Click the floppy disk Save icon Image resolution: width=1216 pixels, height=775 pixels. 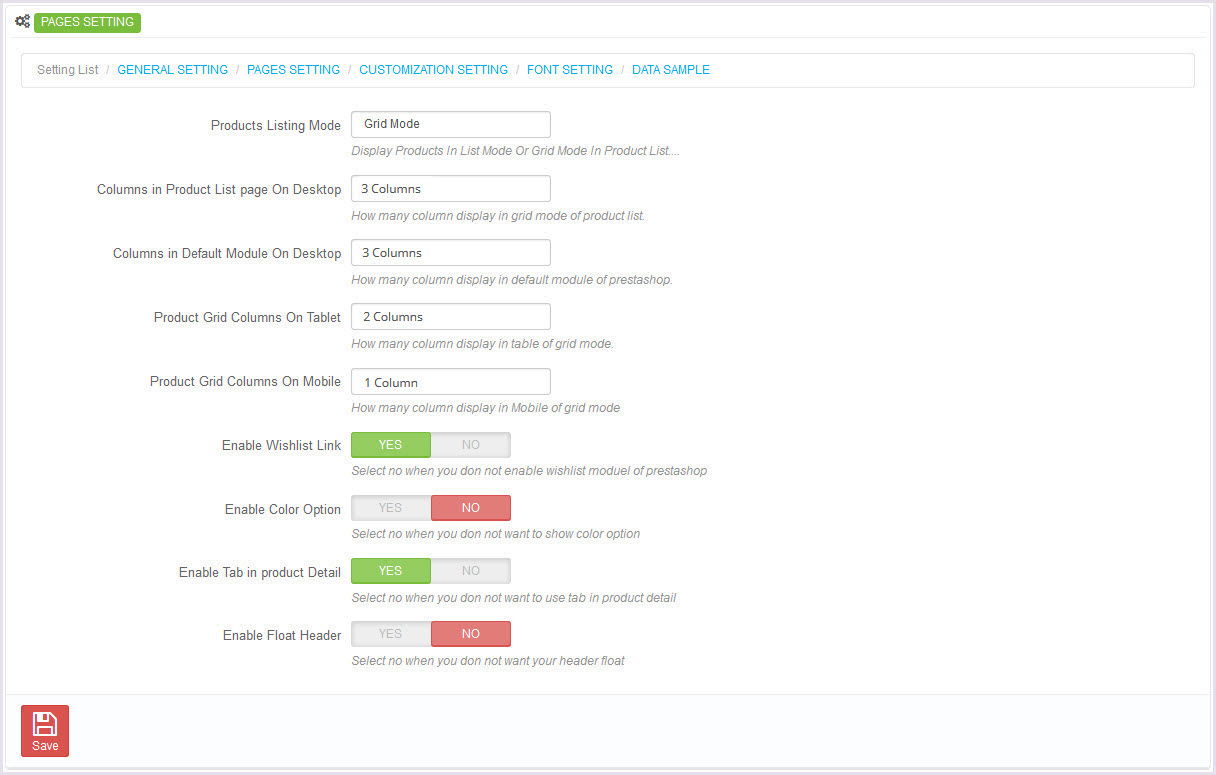pos(45,724)
